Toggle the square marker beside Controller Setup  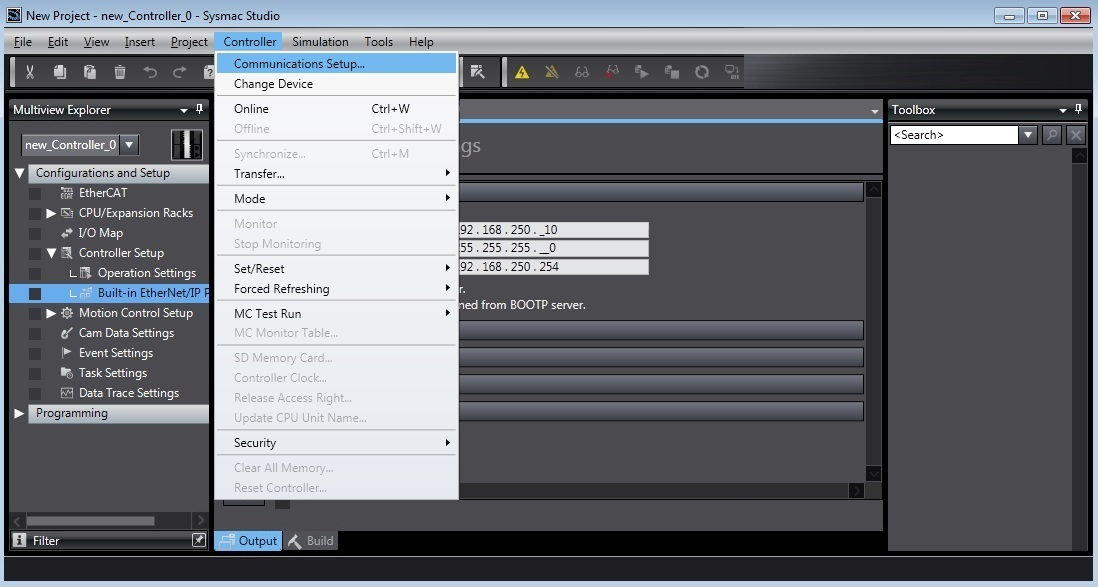click(34, 254)
